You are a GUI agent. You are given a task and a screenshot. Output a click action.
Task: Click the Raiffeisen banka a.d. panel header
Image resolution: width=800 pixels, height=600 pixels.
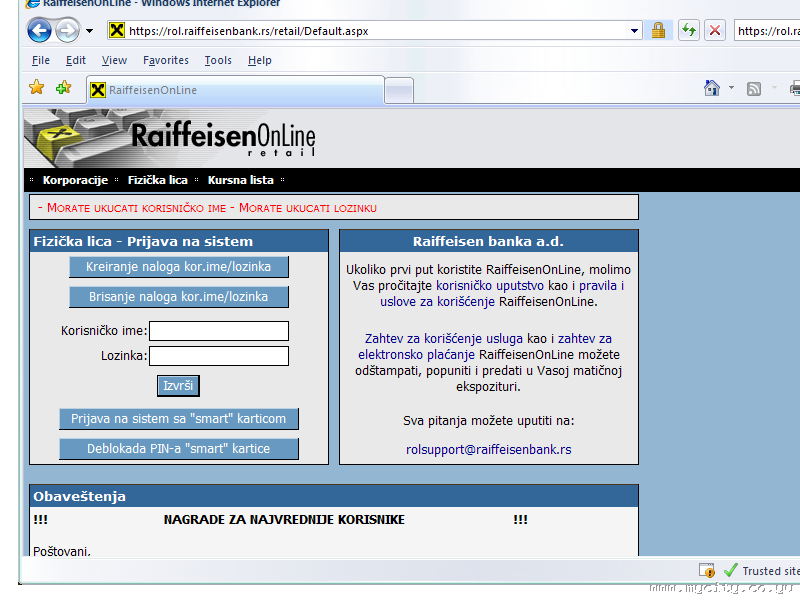coord(489,241)
